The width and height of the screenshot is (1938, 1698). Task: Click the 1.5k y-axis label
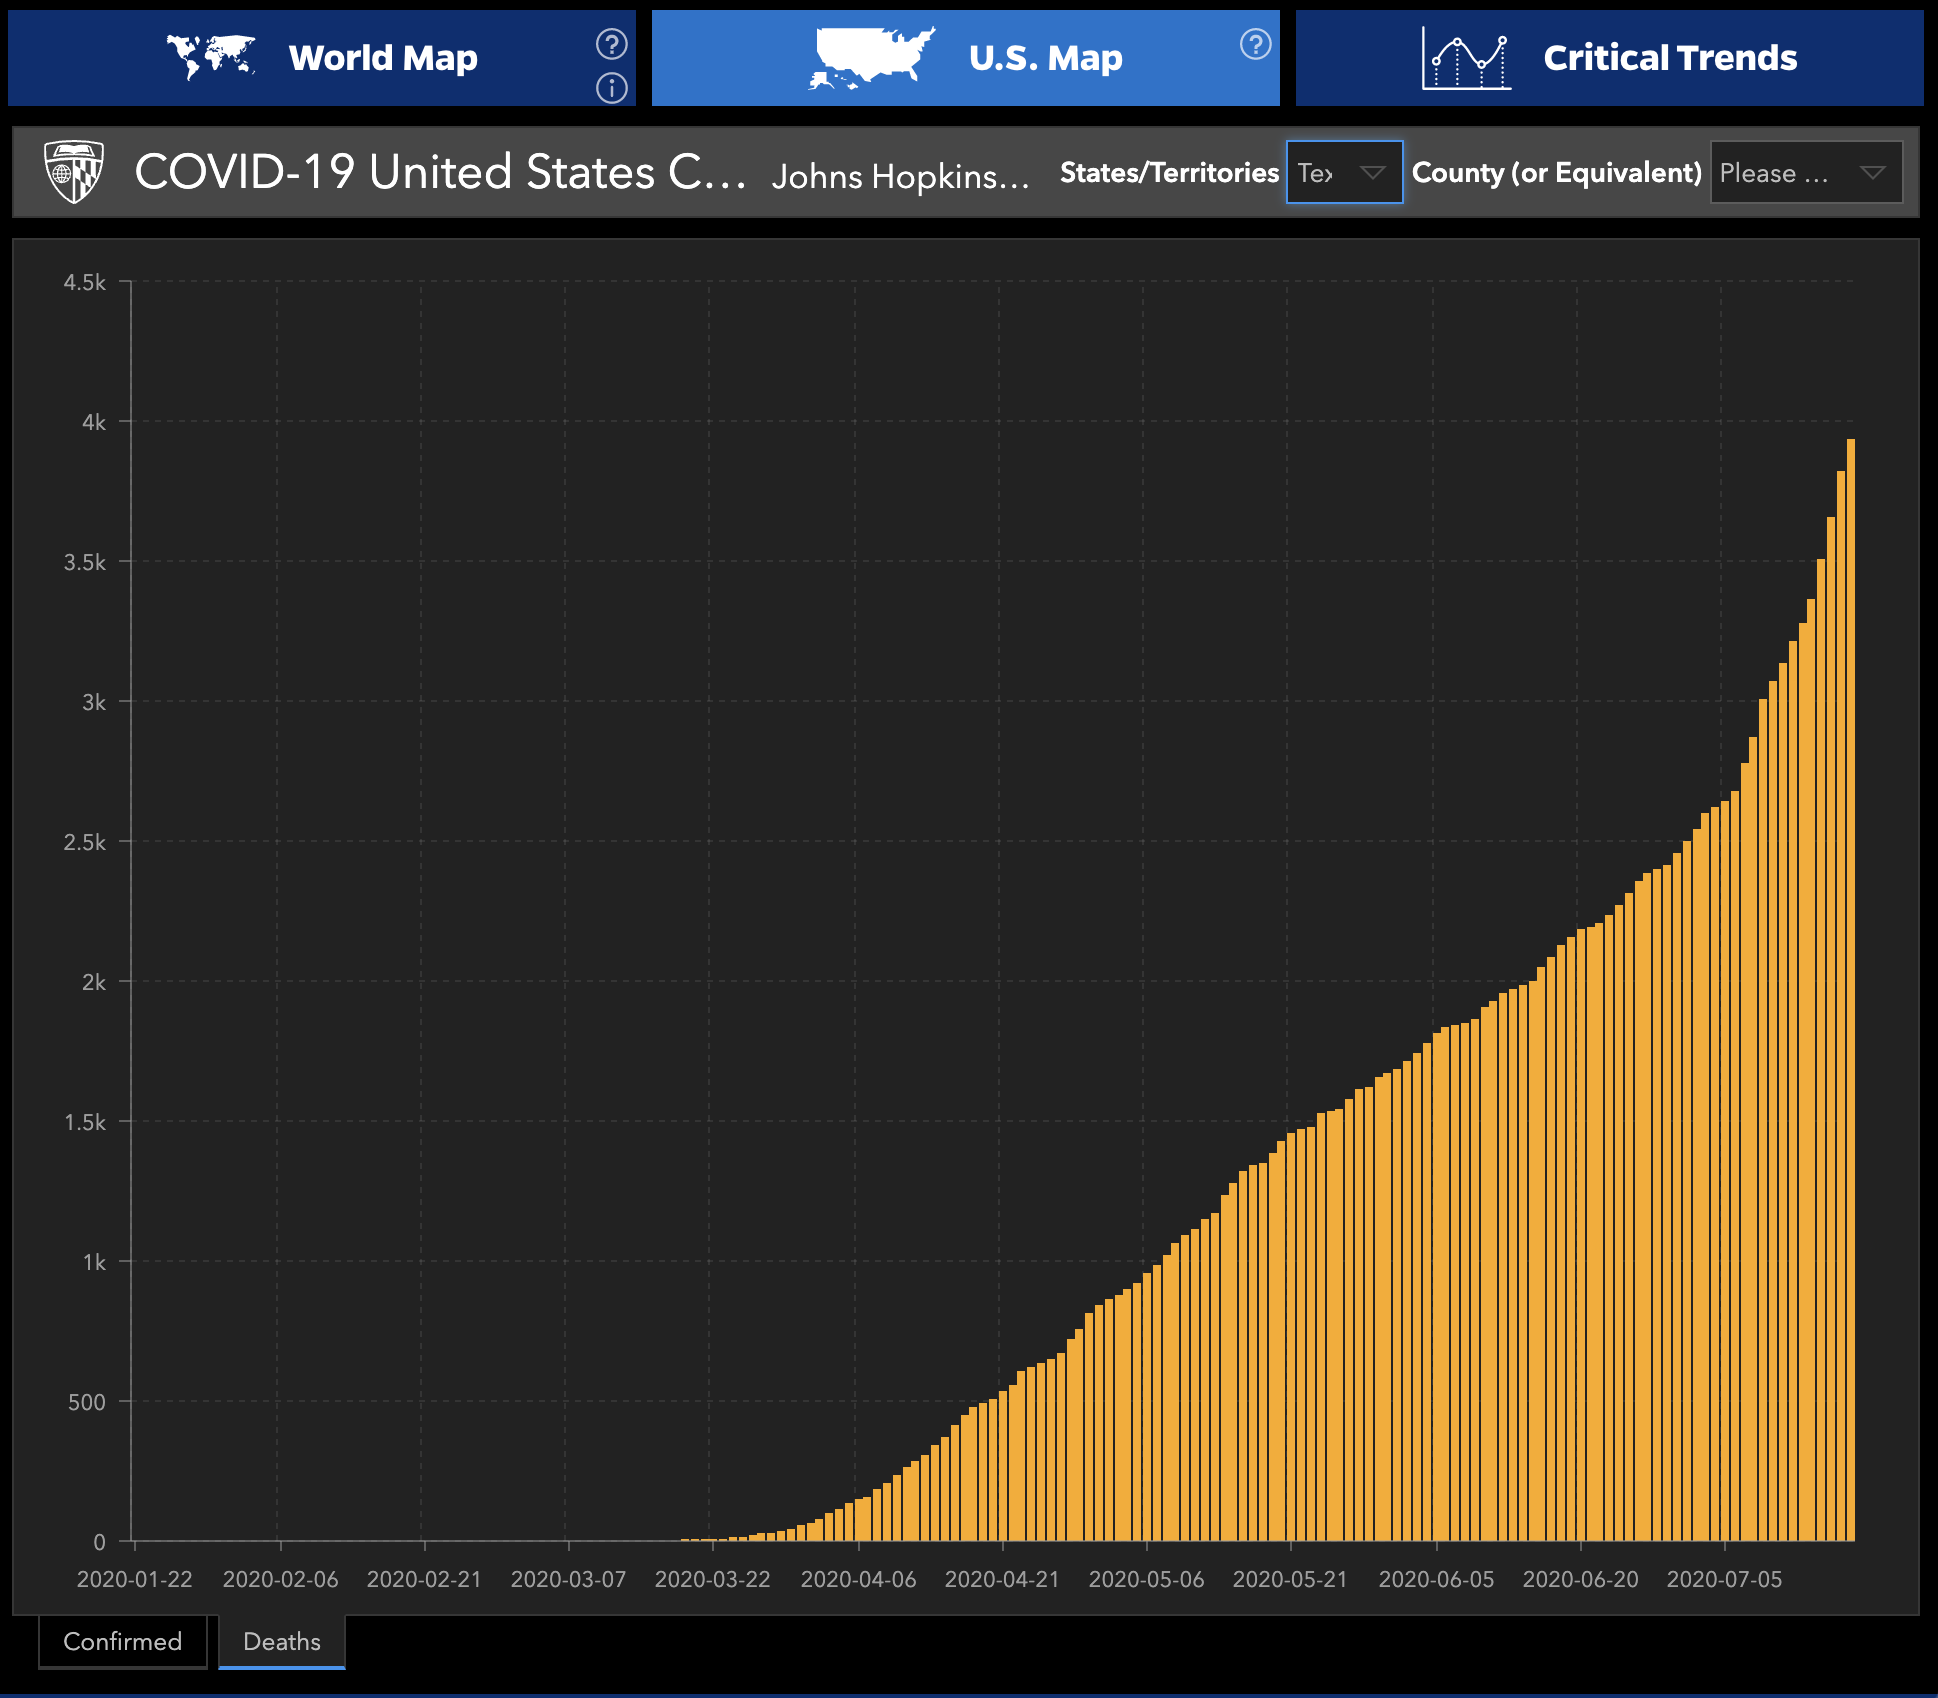coord(85,1123)
